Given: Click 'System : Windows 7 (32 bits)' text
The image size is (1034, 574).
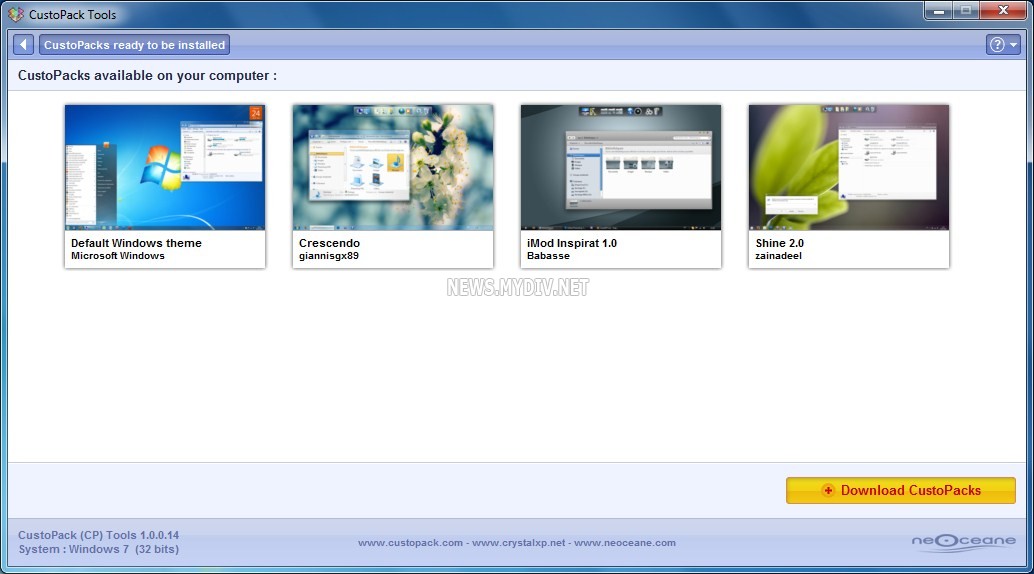Looking at the screenshot, I should pos(98,549).
